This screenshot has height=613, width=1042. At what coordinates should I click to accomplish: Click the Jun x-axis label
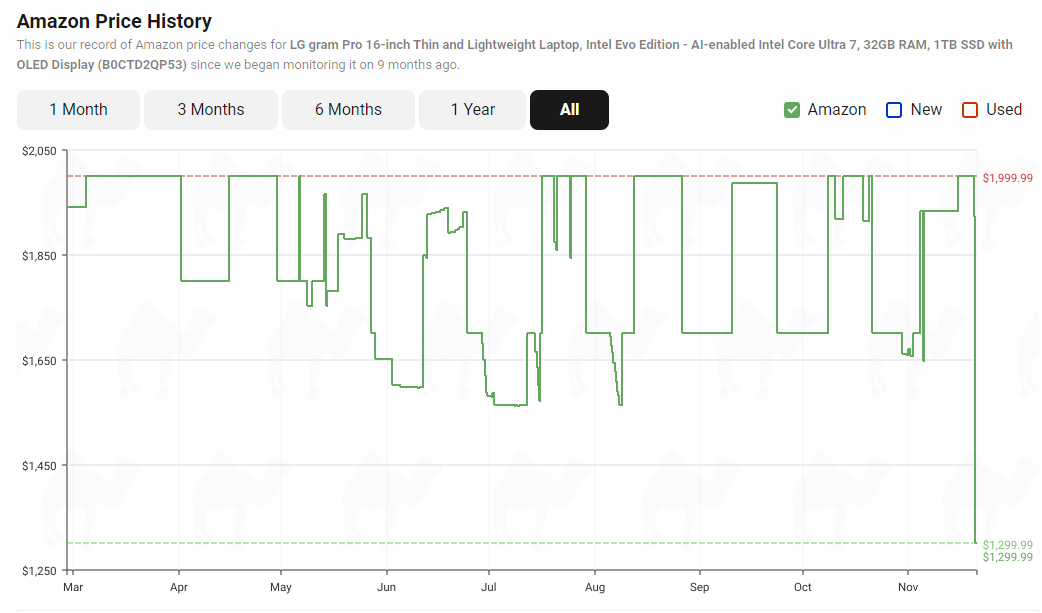(386, 587)
